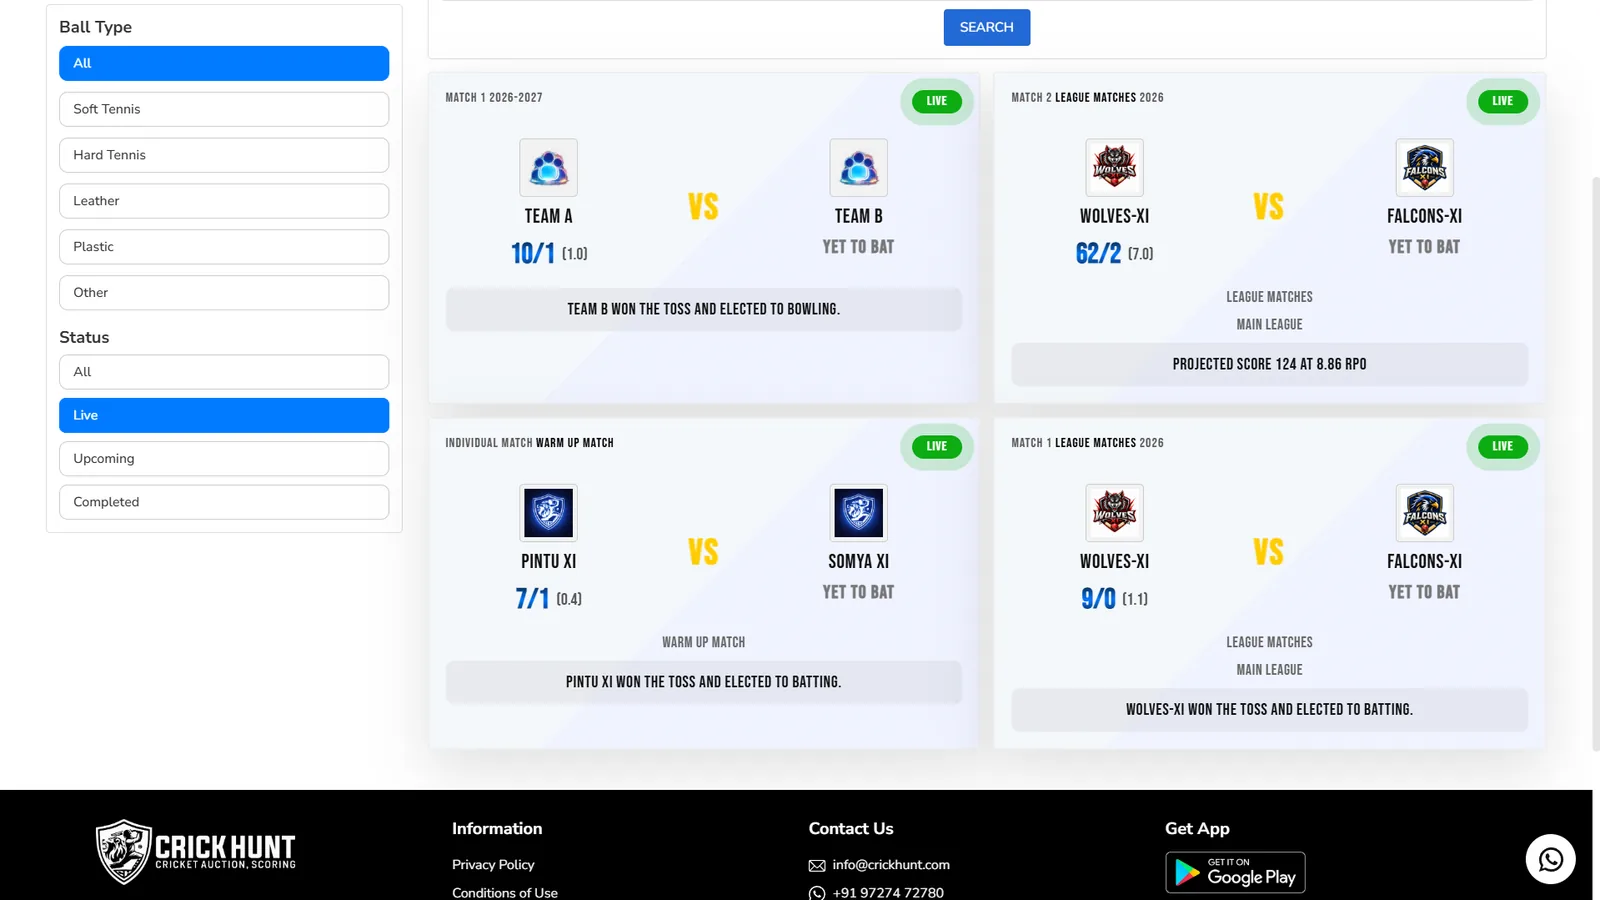
Task: Choose Upcoming status filter
Action: coord(224,459)
